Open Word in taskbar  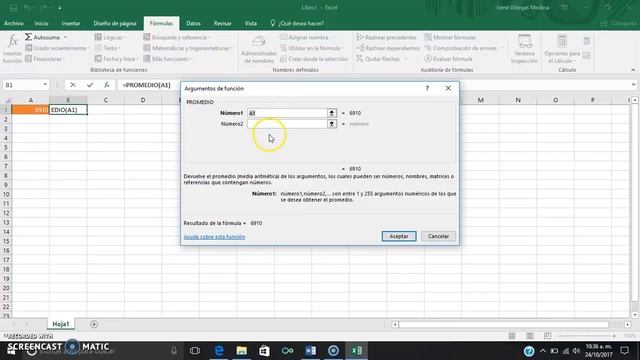coord(311,351)
